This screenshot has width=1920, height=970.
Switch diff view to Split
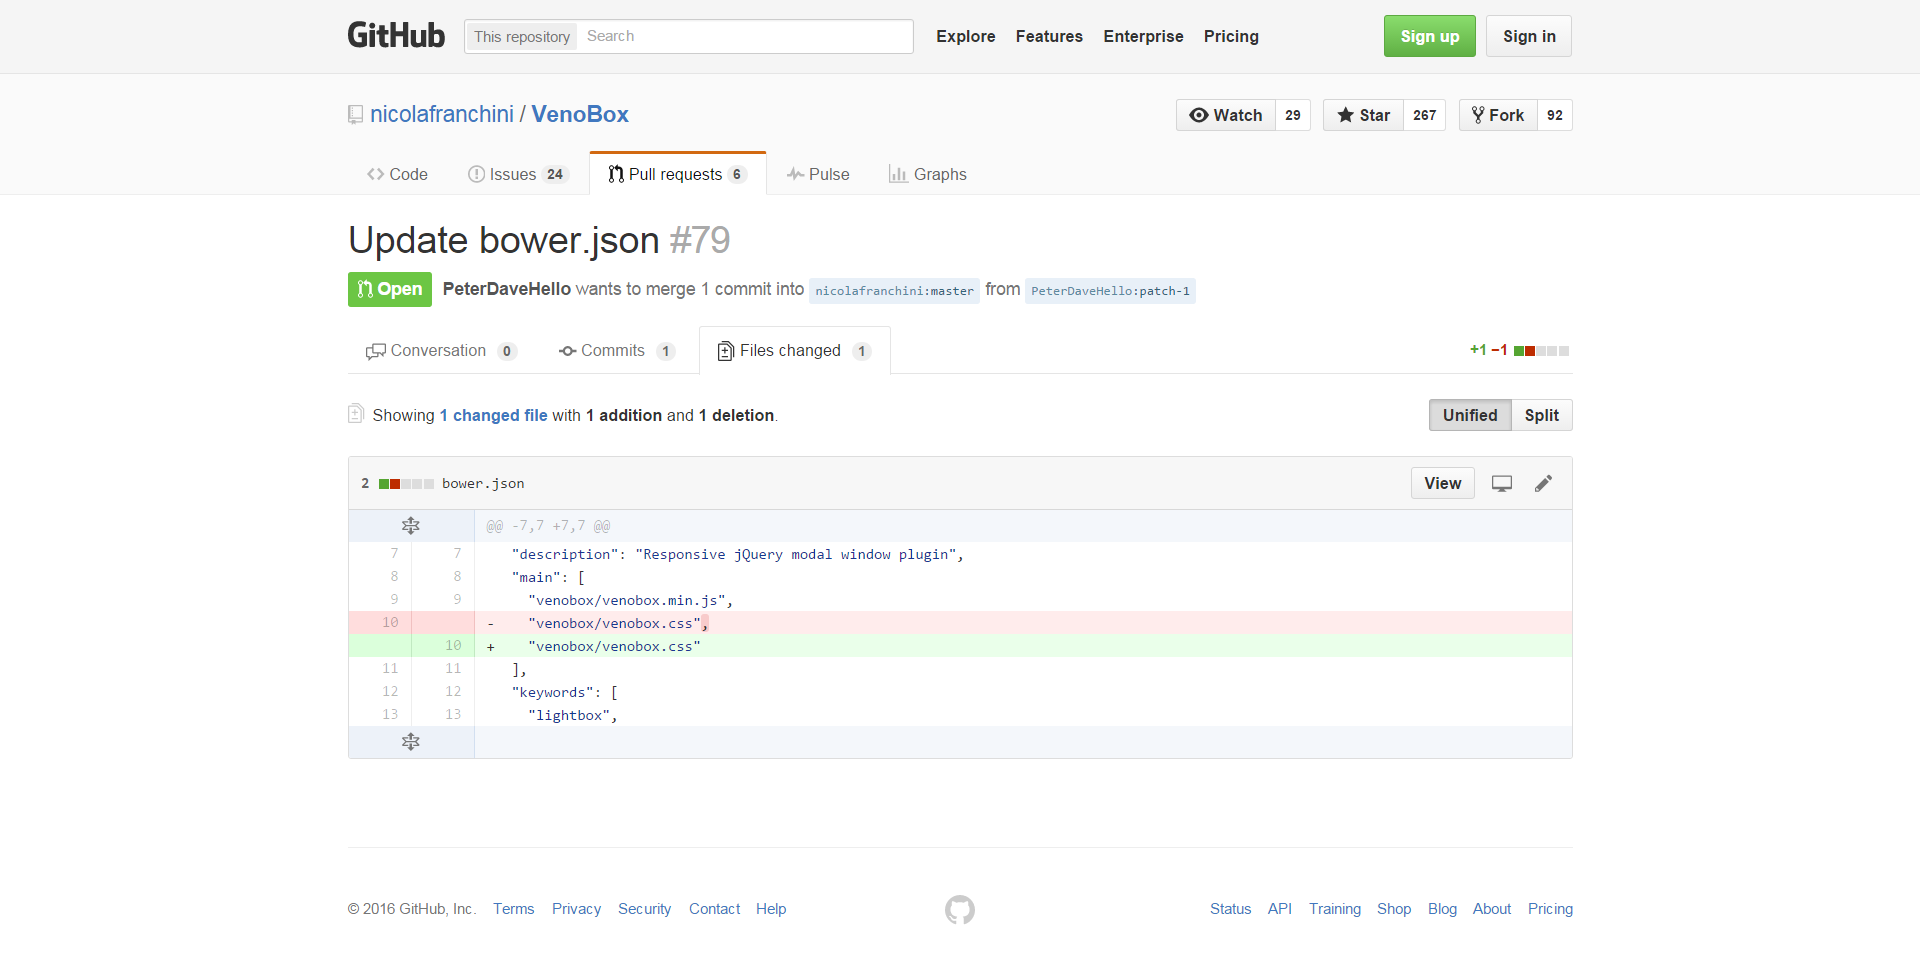(x=1541, y=415)
